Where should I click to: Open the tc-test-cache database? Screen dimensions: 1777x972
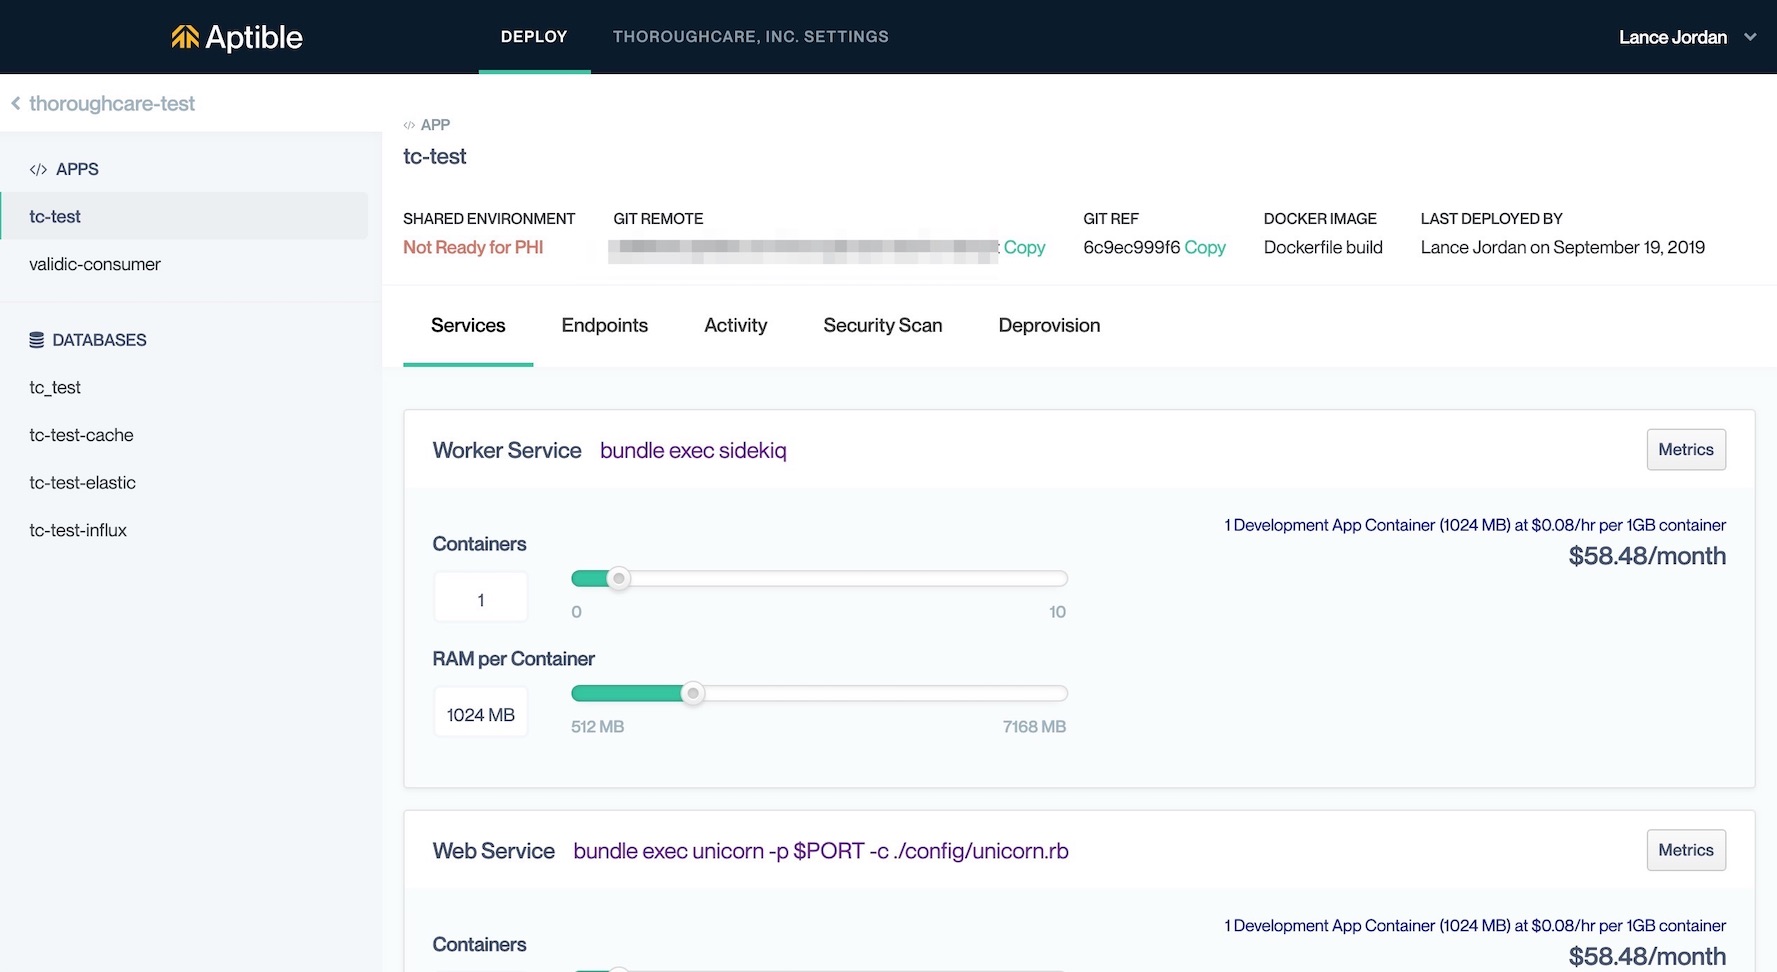click(x=81, y=435)
